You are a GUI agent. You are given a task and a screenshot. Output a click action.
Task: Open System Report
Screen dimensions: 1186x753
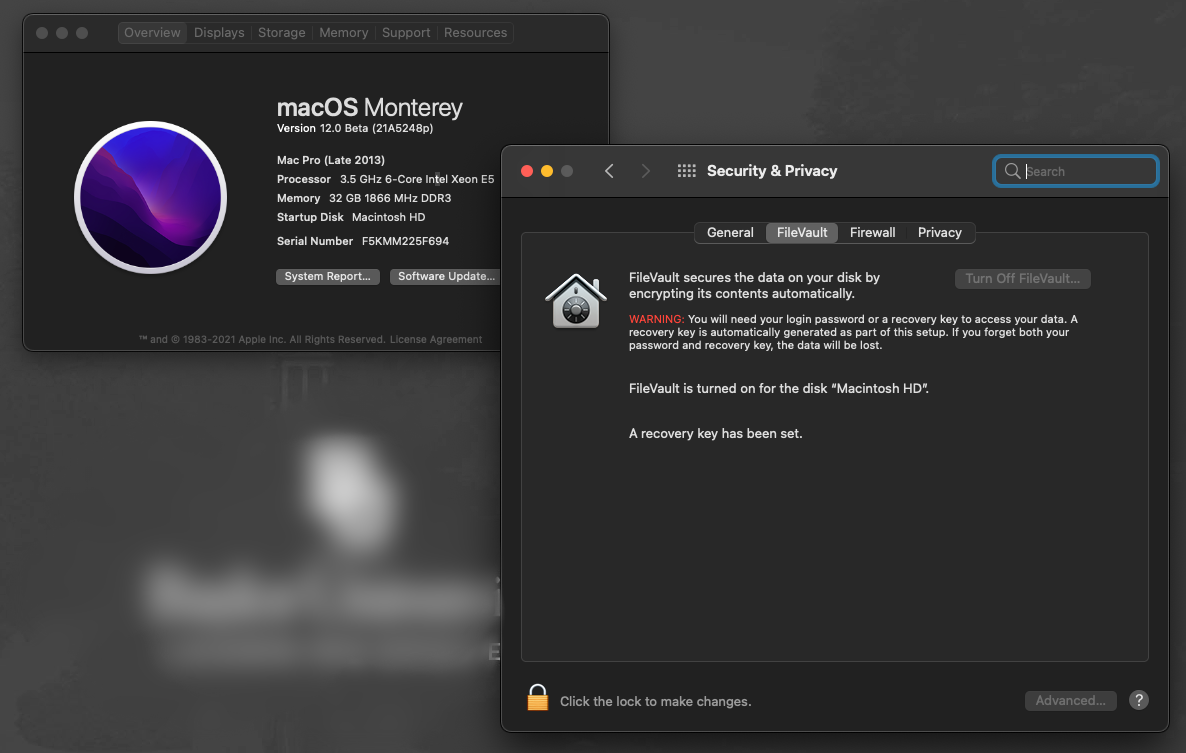328,277
